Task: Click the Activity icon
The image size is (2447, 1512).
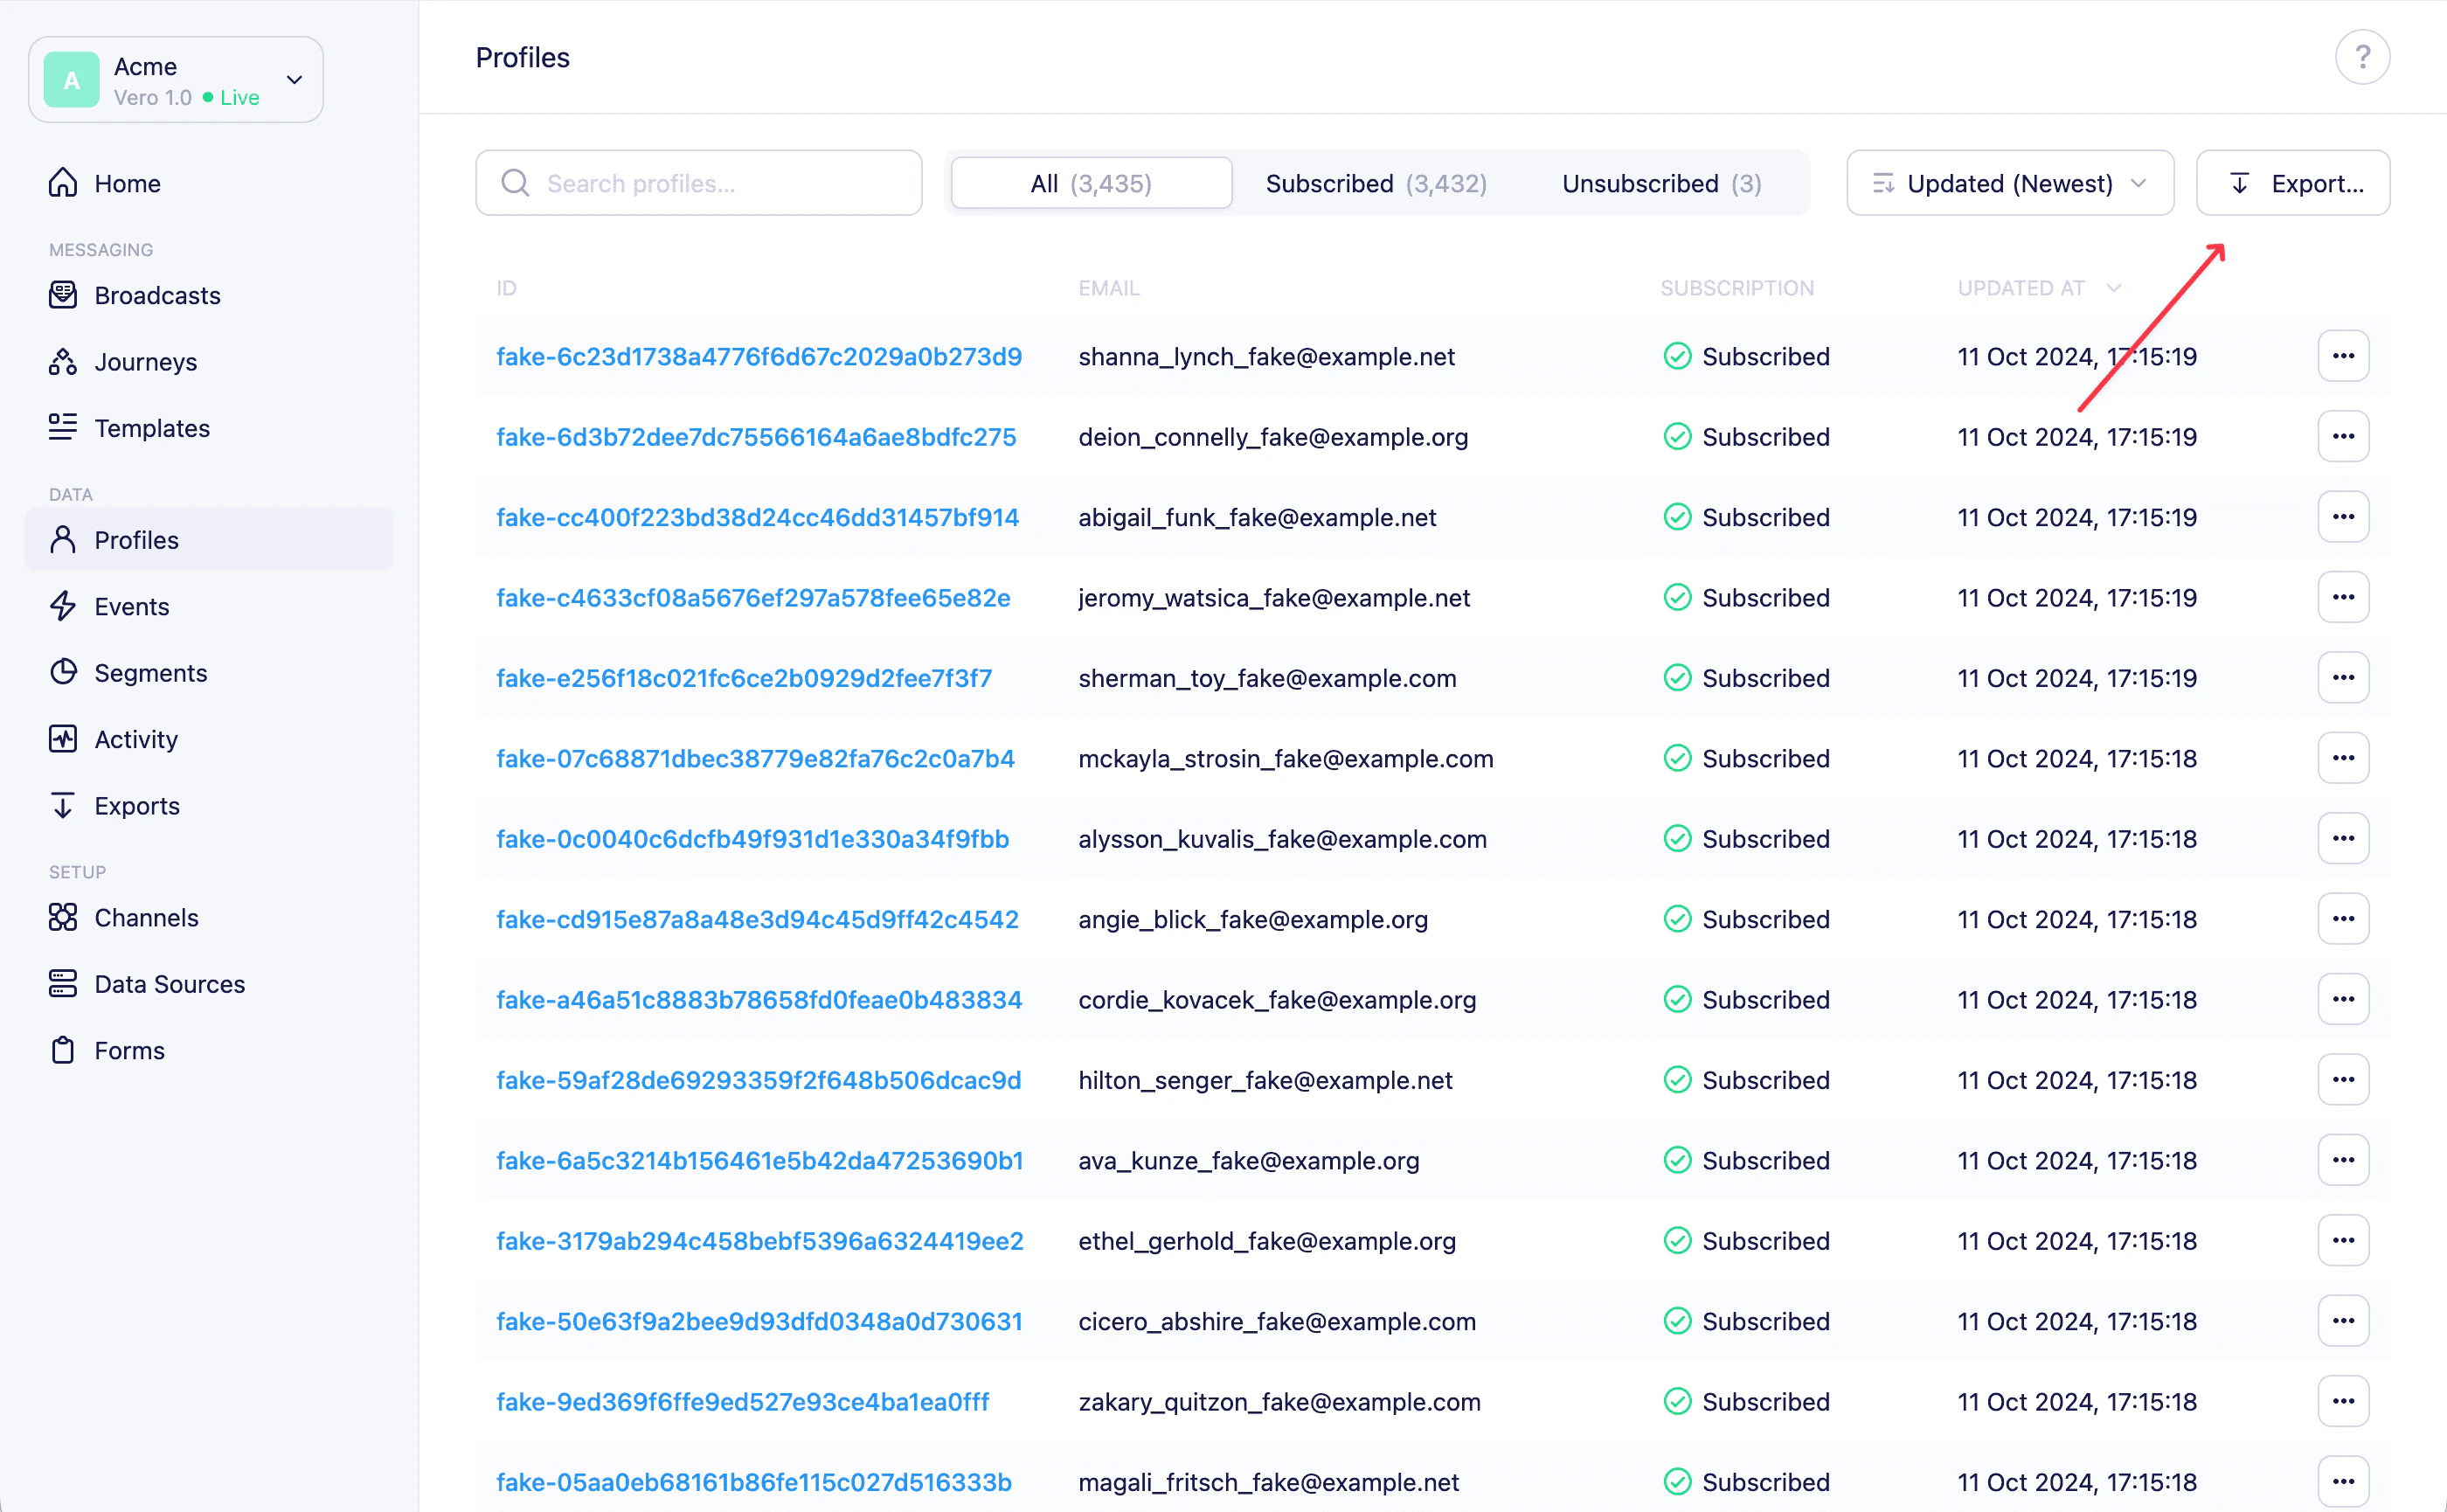Action: click(63, 739)
